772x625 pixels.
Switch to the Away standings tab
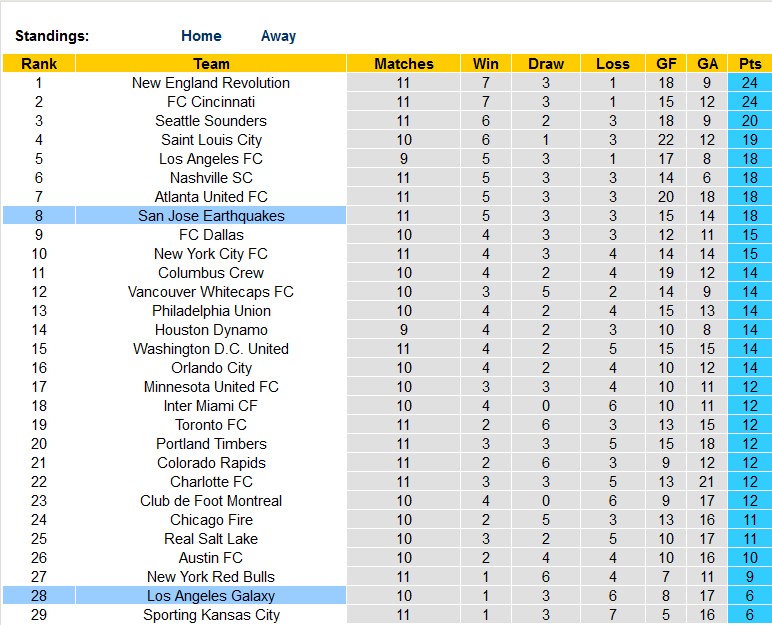[278, 36]
